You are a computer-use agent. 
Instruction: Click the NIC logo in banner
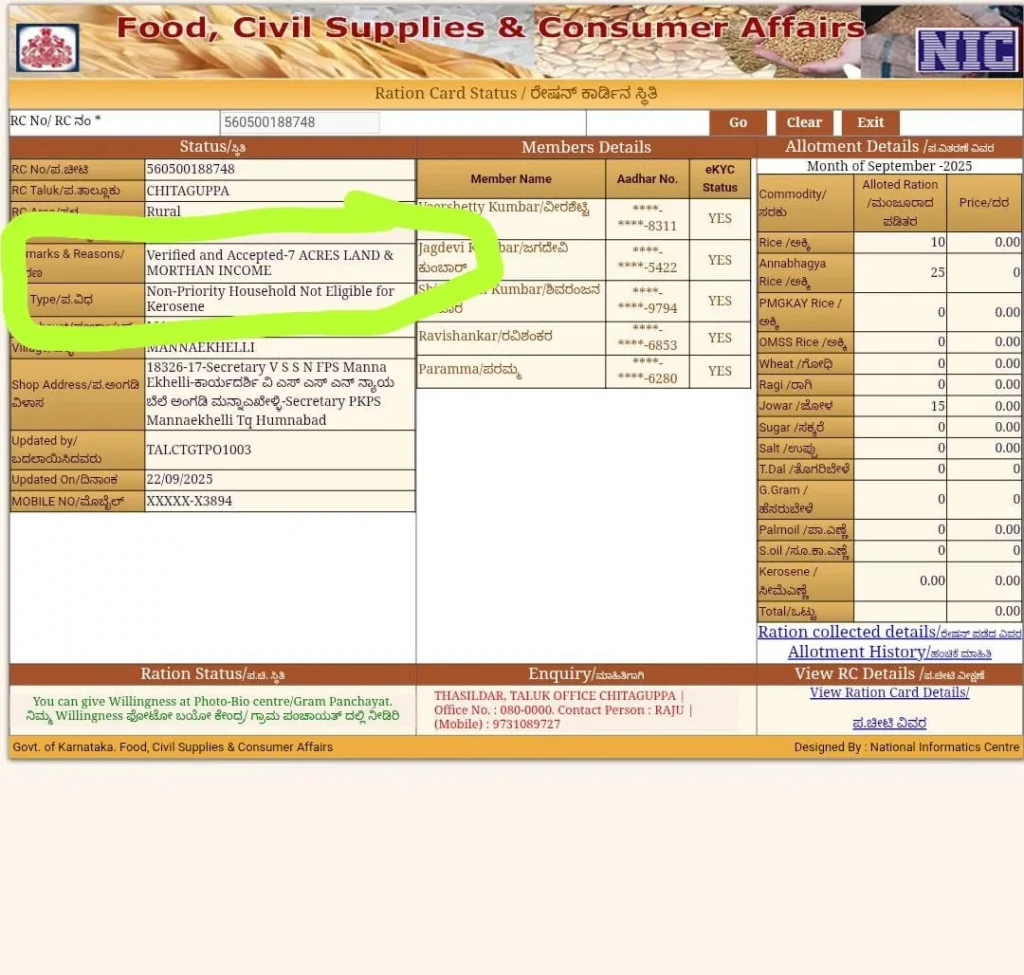(x=966, y=49)
